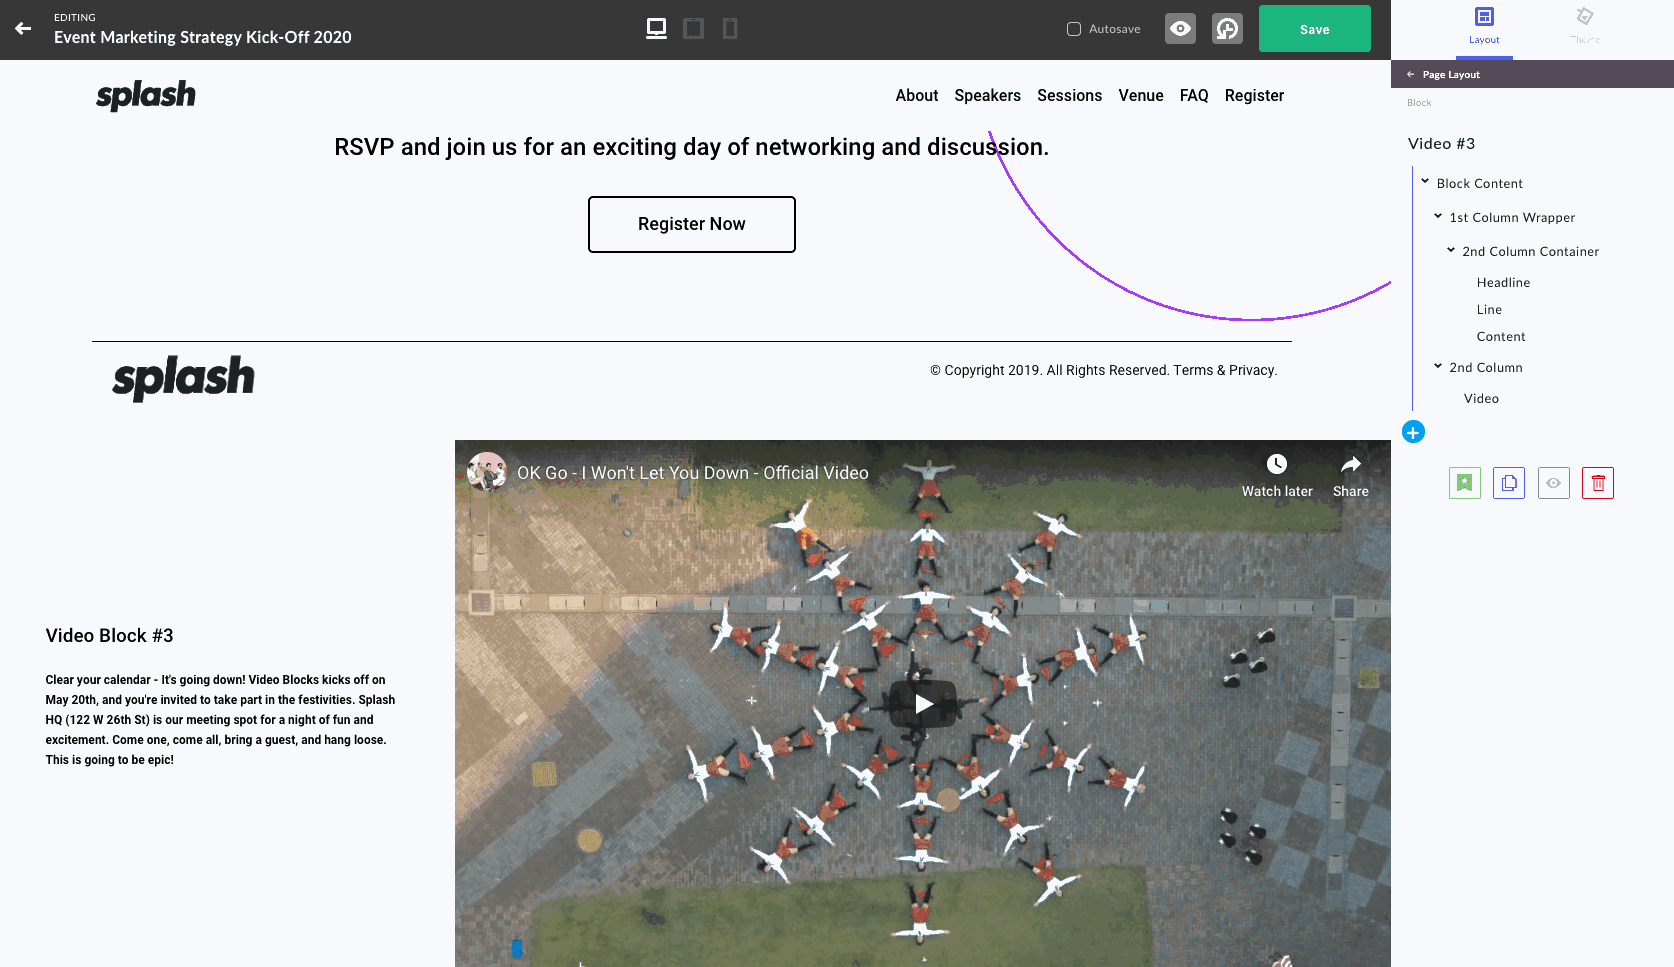
Task: Collapse the 1st Column Wrapper node
Action: click(x=1438, y=216)
